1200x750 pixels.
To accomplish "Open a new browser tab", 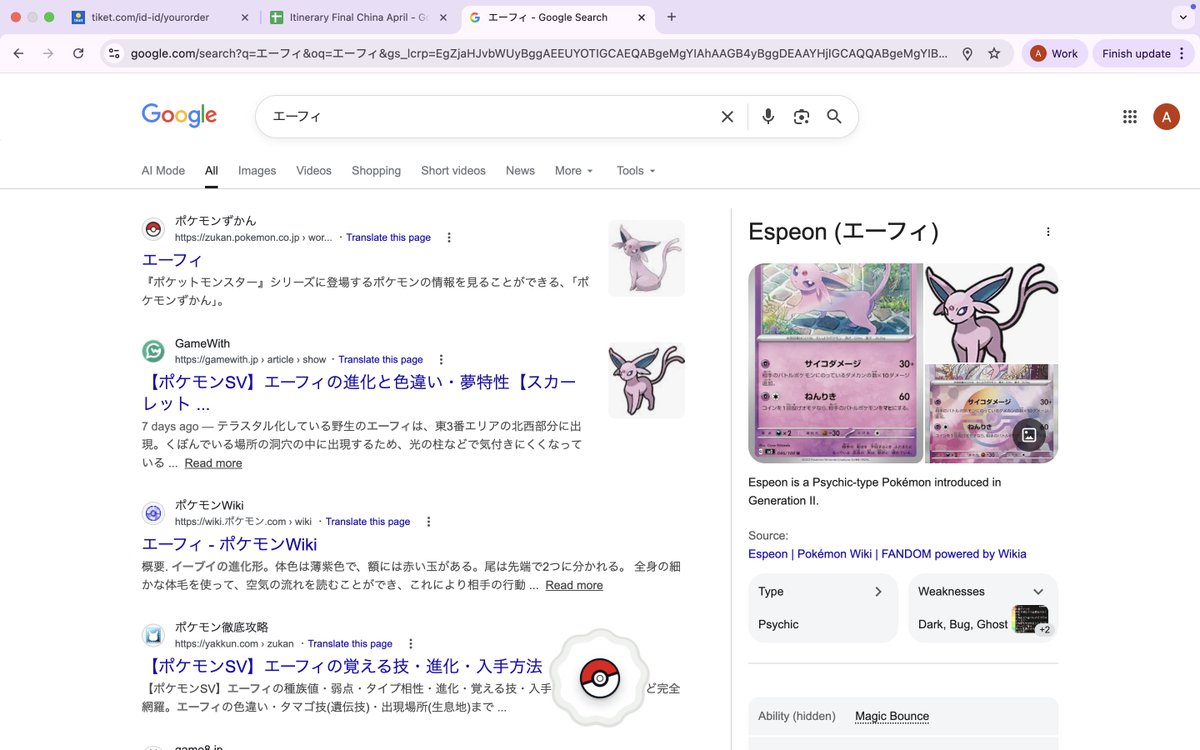I will click(671, 17).
